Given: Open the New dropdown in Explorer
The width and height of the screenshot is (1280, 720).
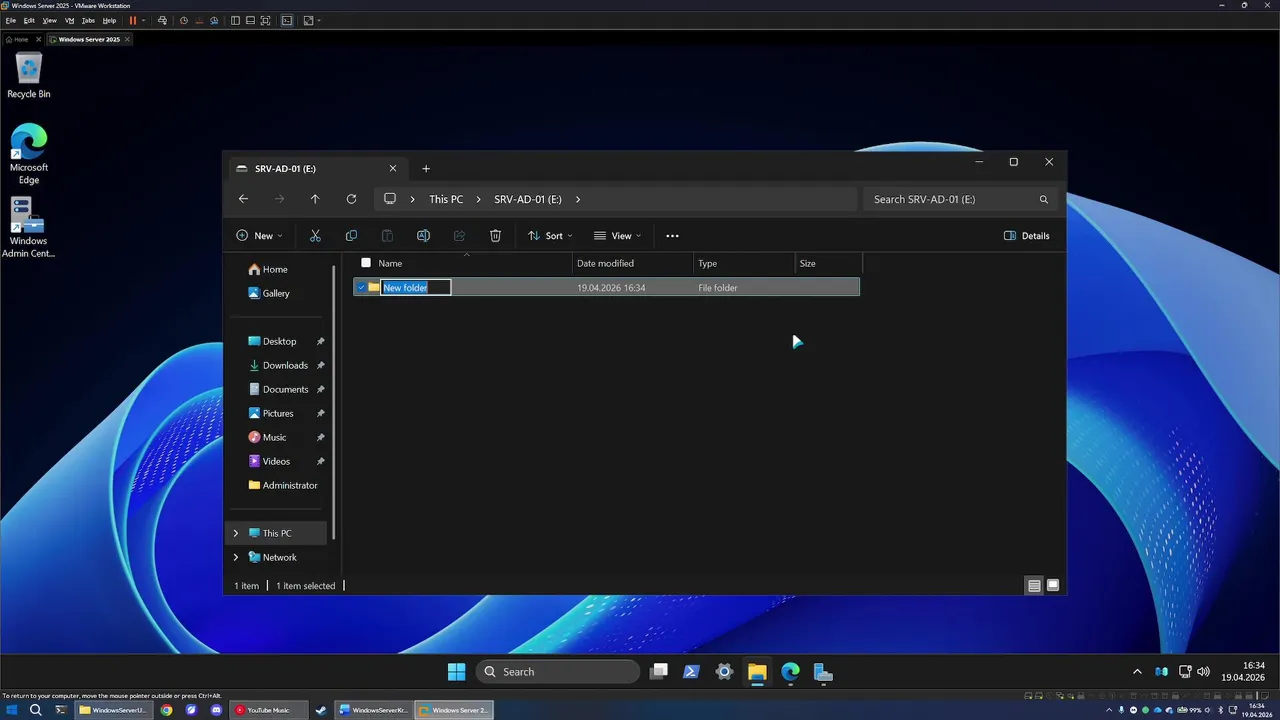Looking at the screenshot, I should point(259,236).
